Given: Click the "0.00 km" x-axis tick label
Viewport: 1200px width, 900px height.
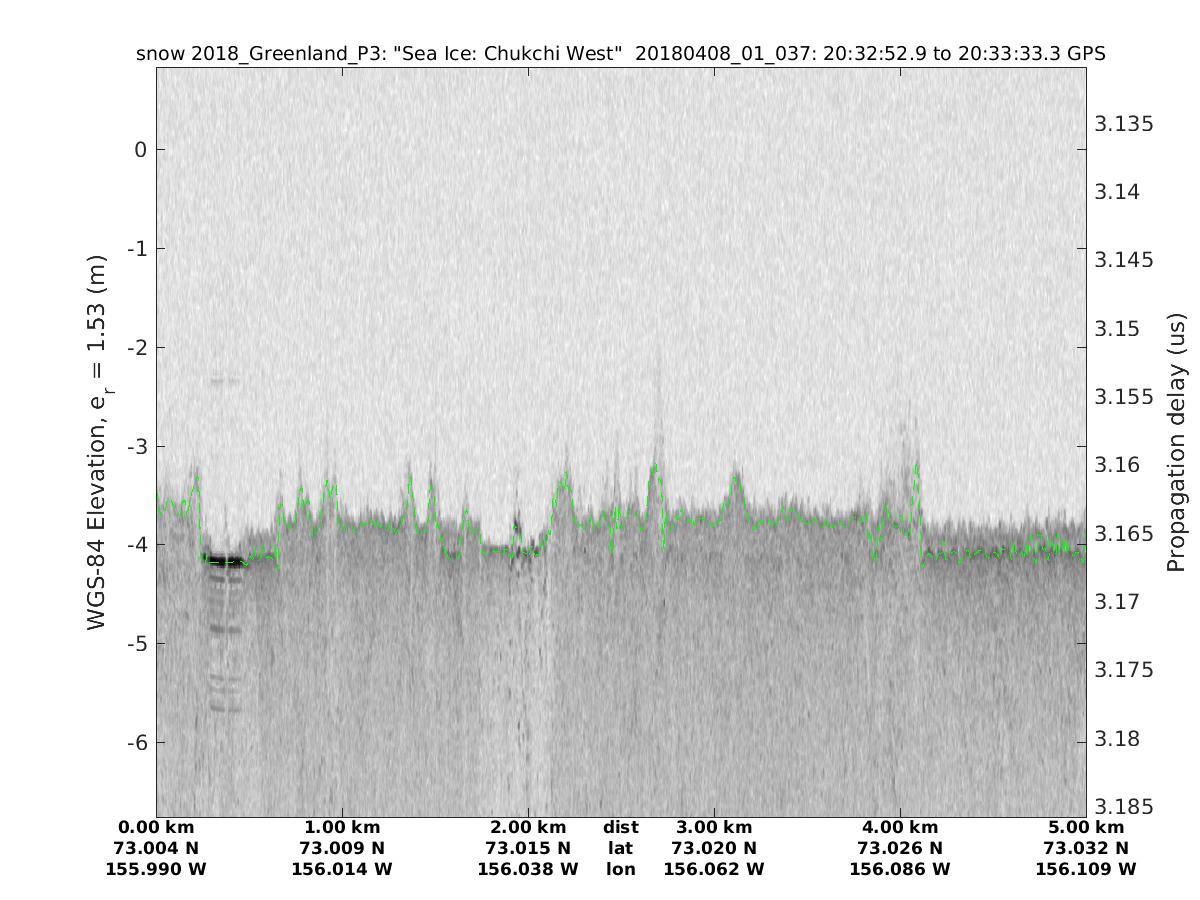Looking at the screenshot, I should (x=156, y=828).
